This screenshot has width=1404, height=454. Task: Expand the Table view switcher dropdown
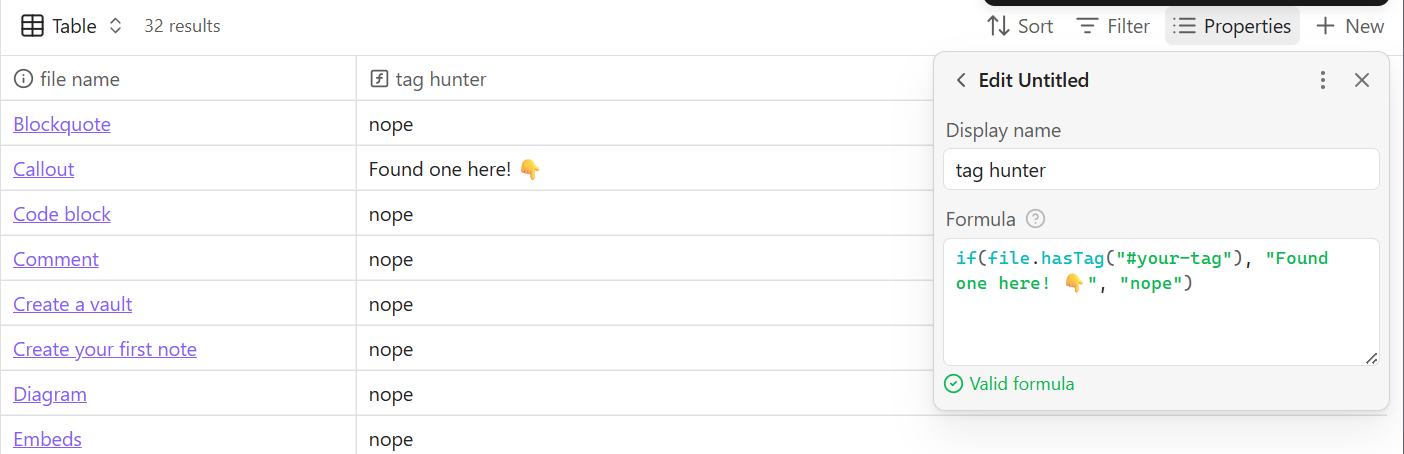pyautogui.click(x=73, y=26)
